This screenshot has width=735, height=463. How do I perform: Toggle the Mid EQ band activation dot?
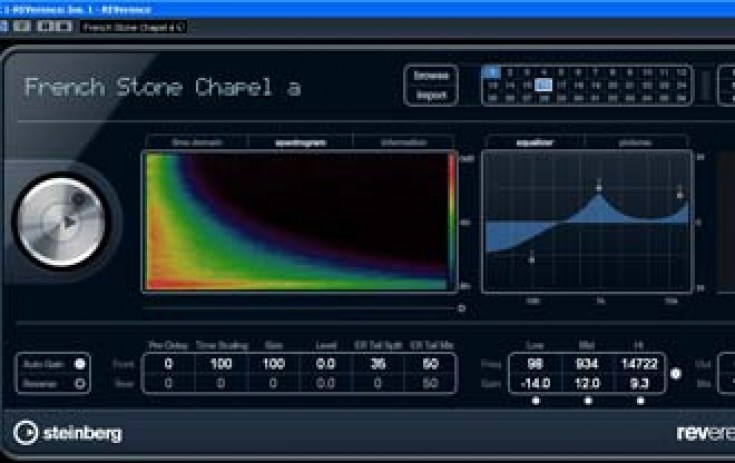tap(588, 401)
